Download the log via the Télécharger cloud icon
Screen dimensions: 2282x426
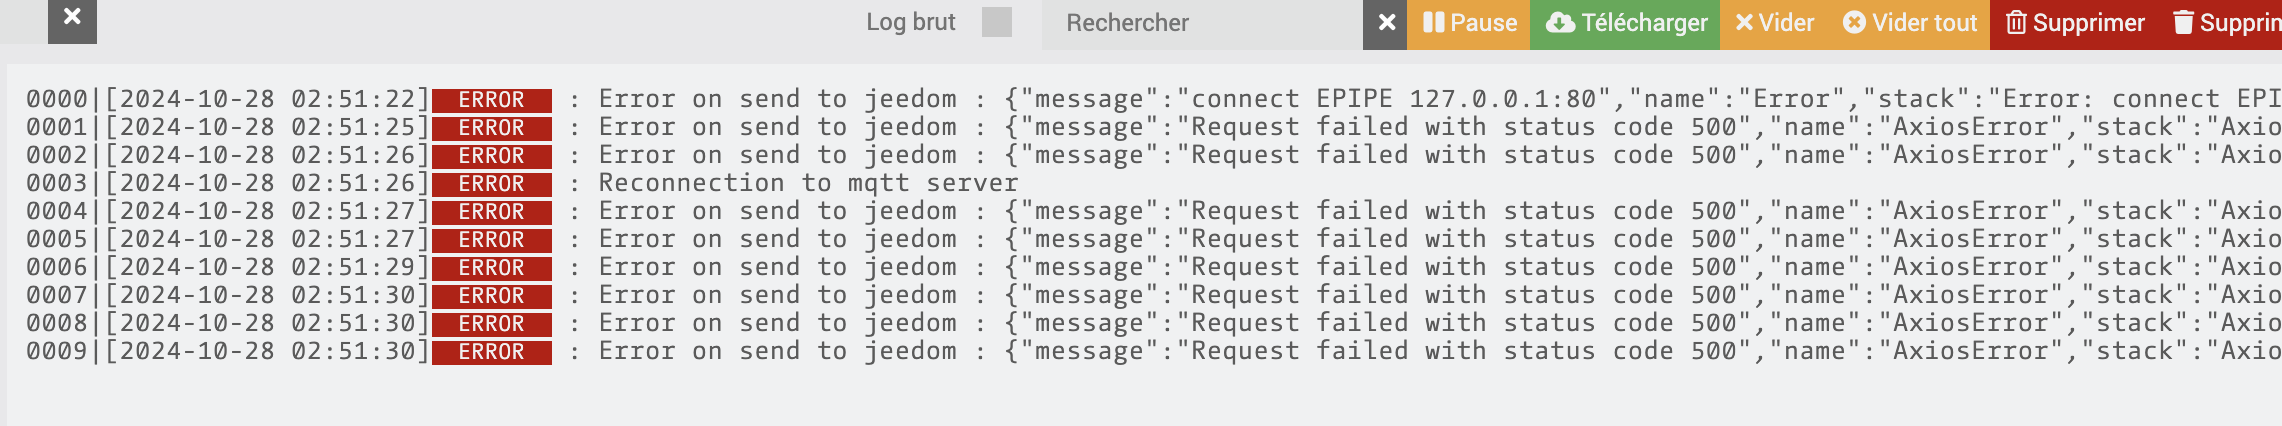pyautogui.click(x=1625, y=23)
